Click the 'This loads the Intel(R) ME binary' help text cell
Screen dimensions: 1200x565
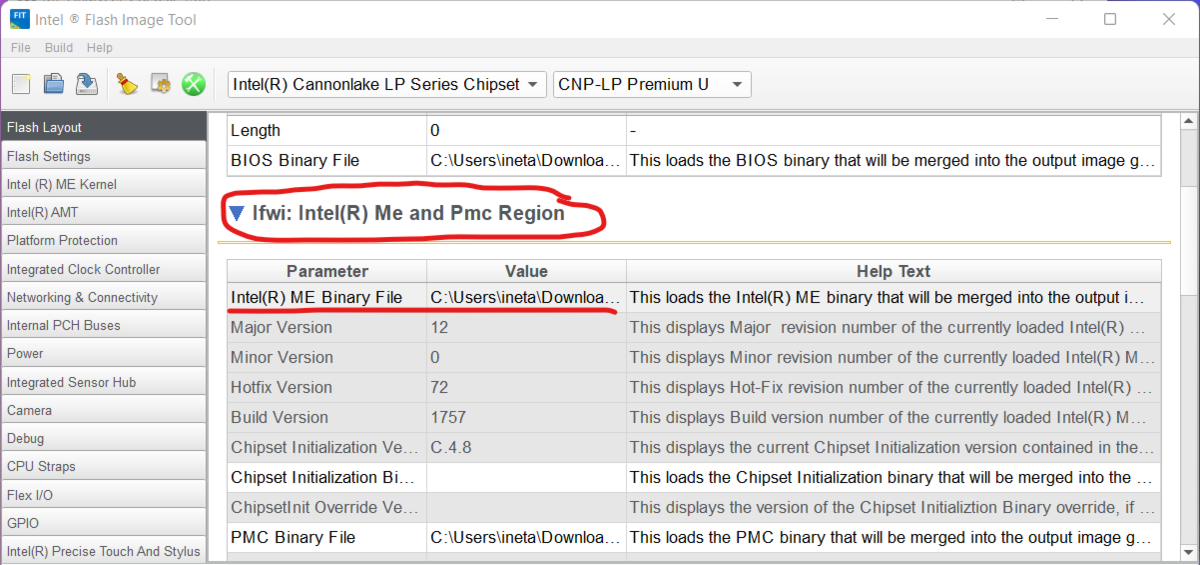pyautogui.click(x=893, y=297)
